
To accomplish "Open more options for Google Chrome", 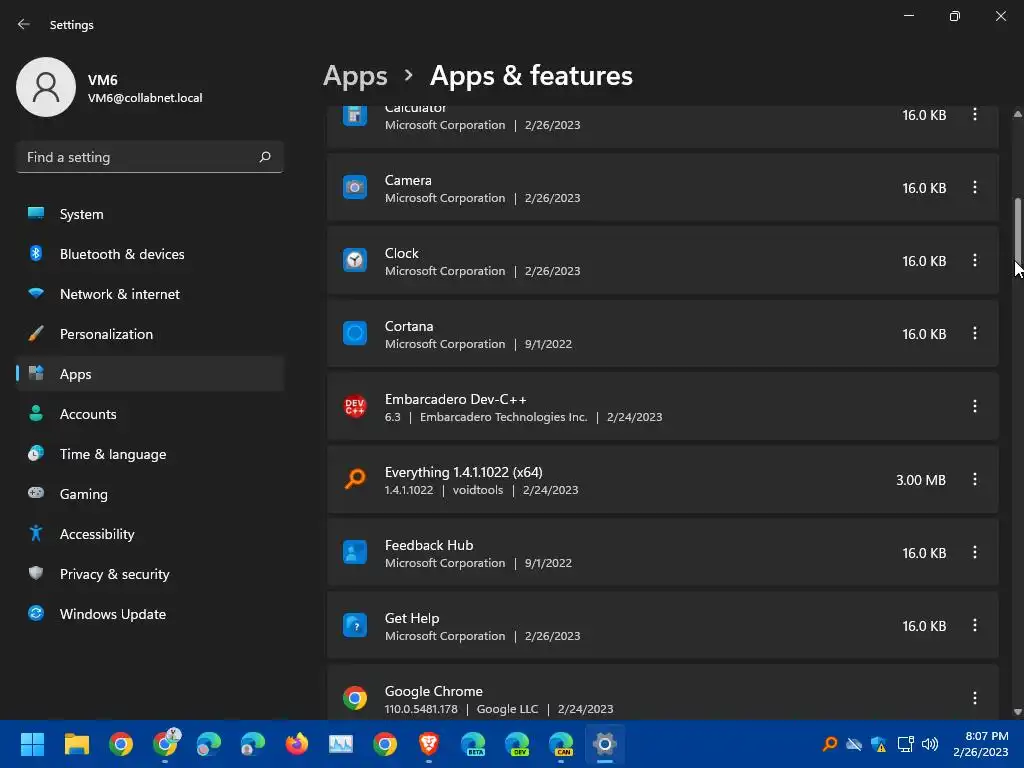I will (x=974, y=698).
